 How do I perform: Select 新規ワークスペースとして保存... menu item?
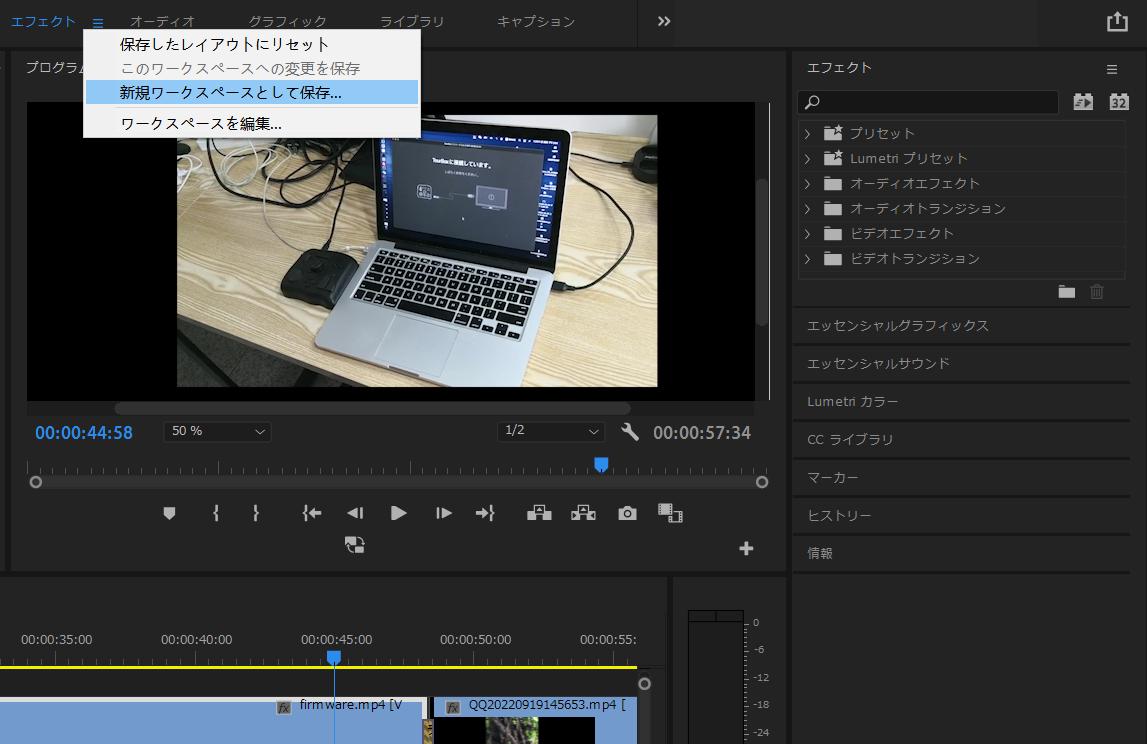pos(231,93)
